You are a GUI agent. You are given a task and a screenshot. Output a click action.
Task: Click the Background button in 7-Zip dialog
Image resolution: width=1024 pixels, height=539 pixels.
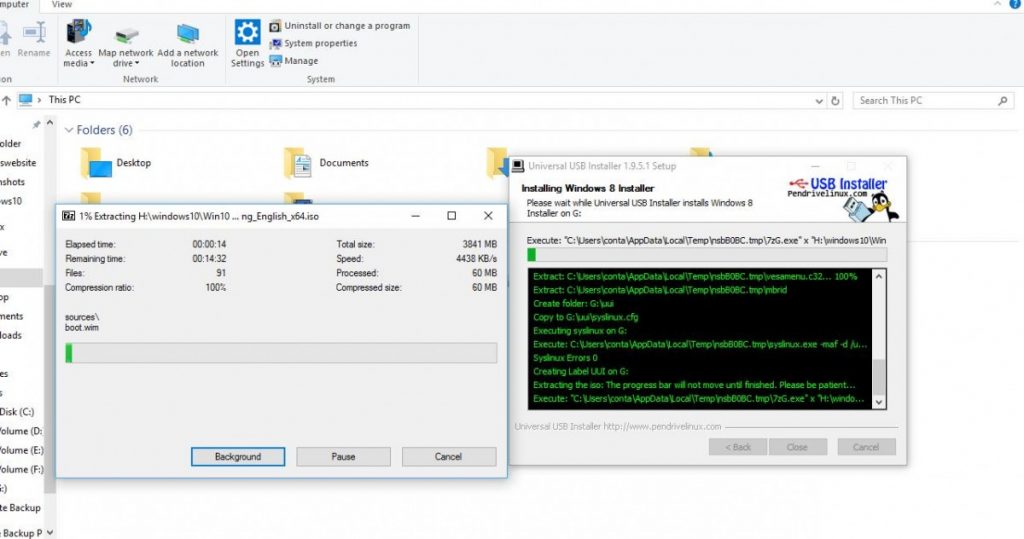237,457
